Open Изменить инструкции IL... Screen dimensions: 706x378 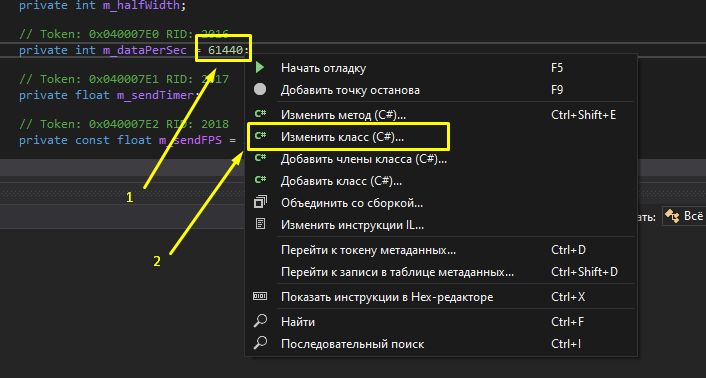(441, 225)
